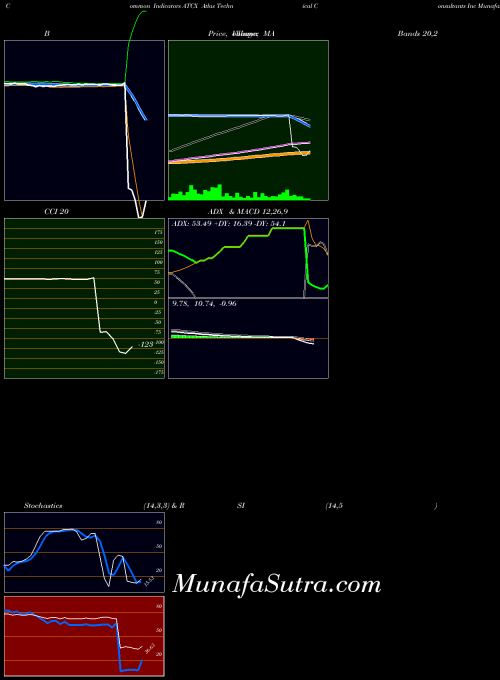Viewport: 500px width, 680px height.
Task: Click the green volume bars in price chart
Action: click(239, 193)
